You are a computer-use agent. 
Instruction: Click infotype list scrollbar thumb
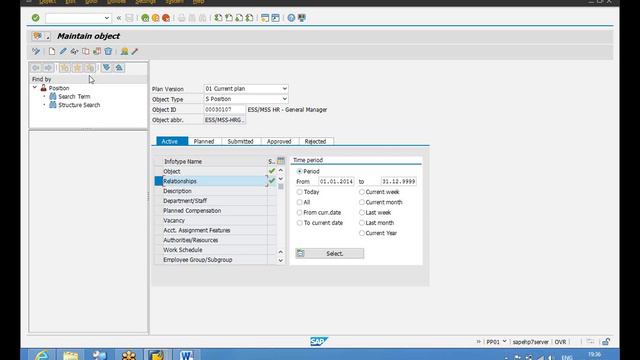click(x=281, y=187)
